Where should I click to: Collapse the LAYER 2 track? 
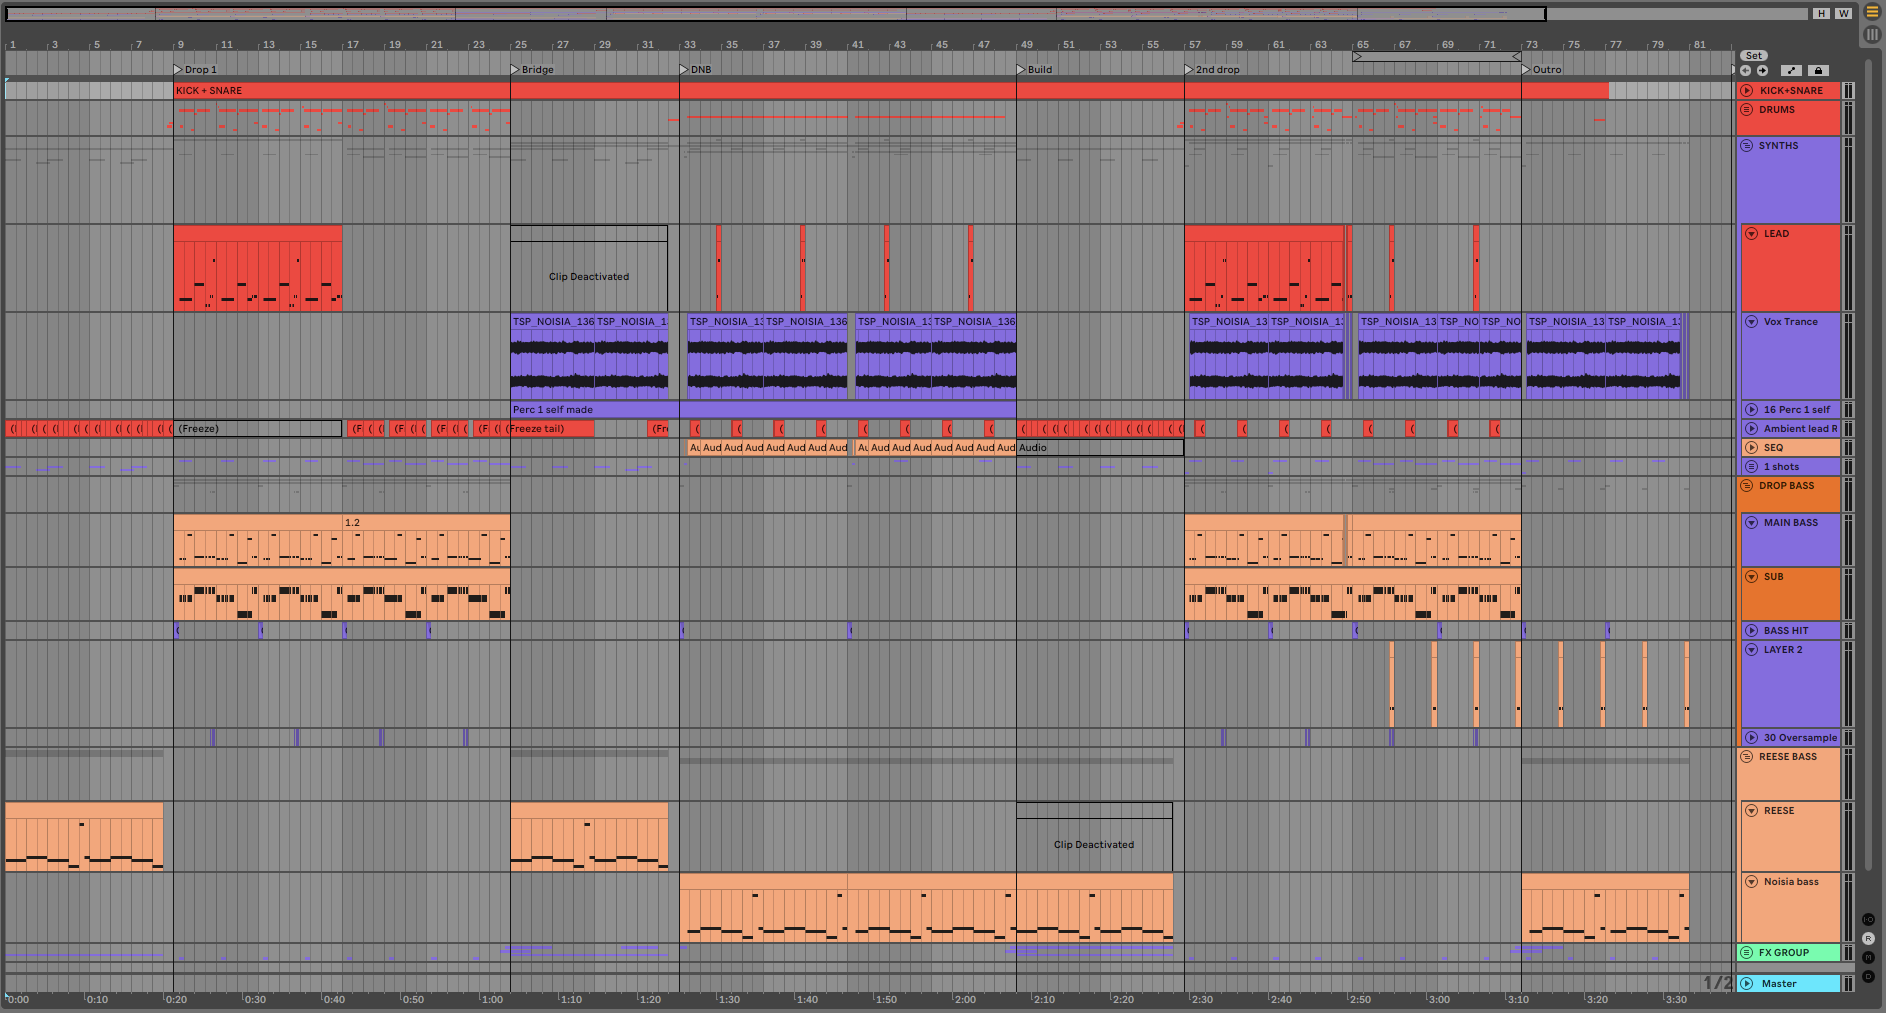(x=1751, y=649)
